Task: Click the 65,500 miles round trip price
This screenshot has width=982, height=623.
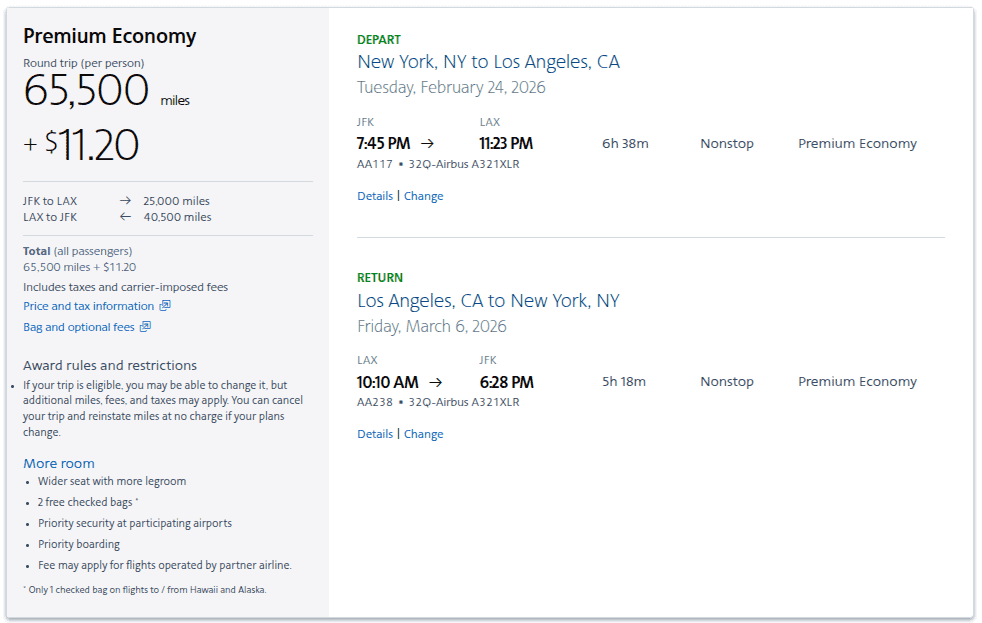Action: point(106,90)
